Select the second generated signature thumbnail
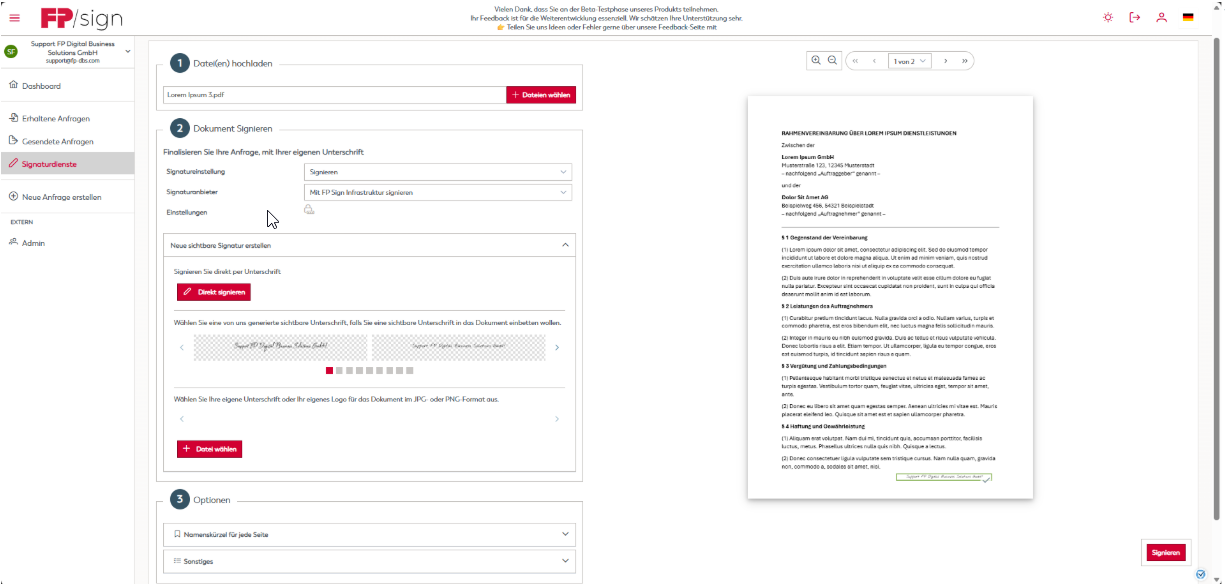This screenshot has height=584, width=1225. tap(459, 347)
